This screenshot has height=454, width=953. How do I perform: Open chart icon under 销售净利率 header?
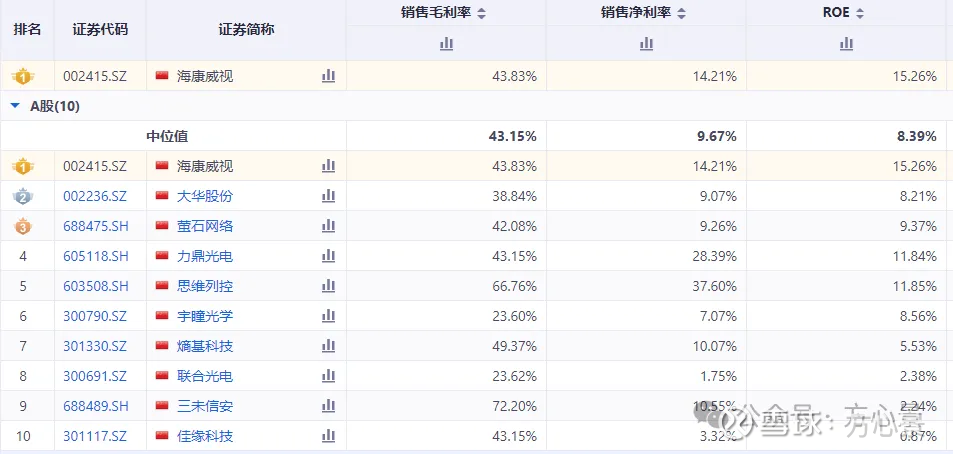647,43
